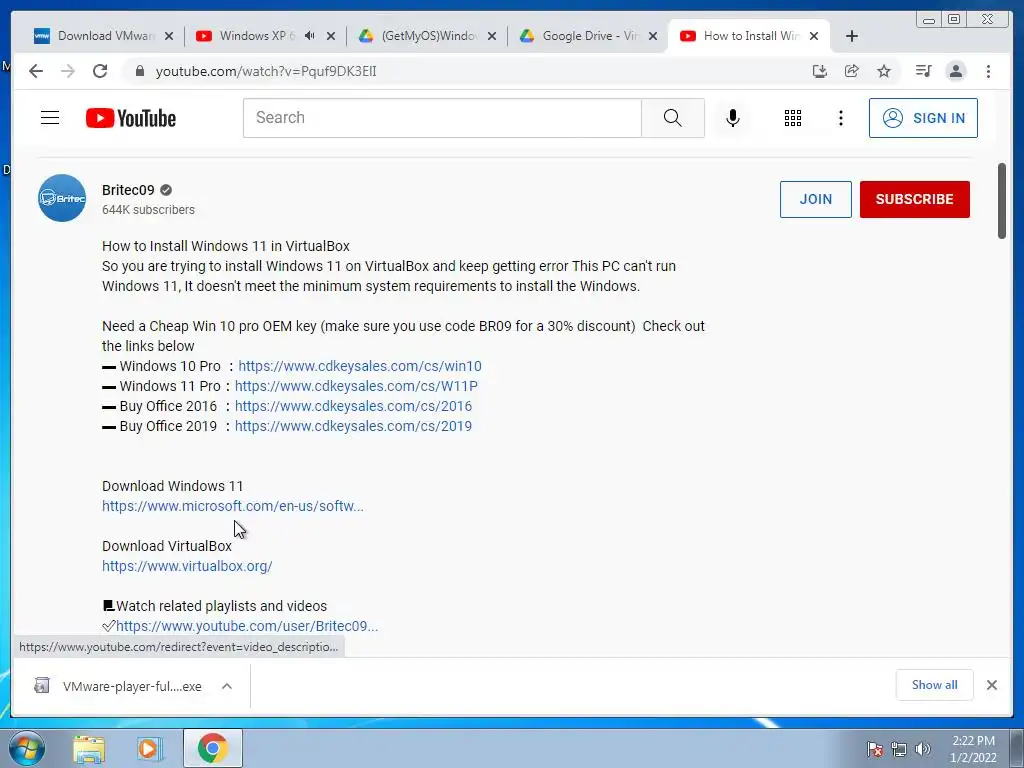Click the Show desktop strip at the end of the taskbar
The height and width of the screenshot is (768, 1024).
[1016, 748]
